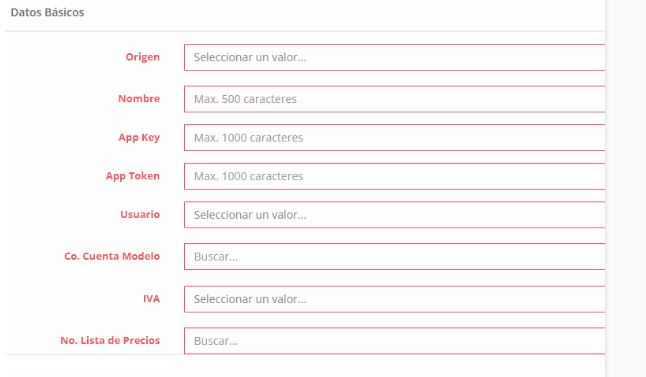Expand the Usuario select box
The image size is (646, 377).
click(394, 215)
